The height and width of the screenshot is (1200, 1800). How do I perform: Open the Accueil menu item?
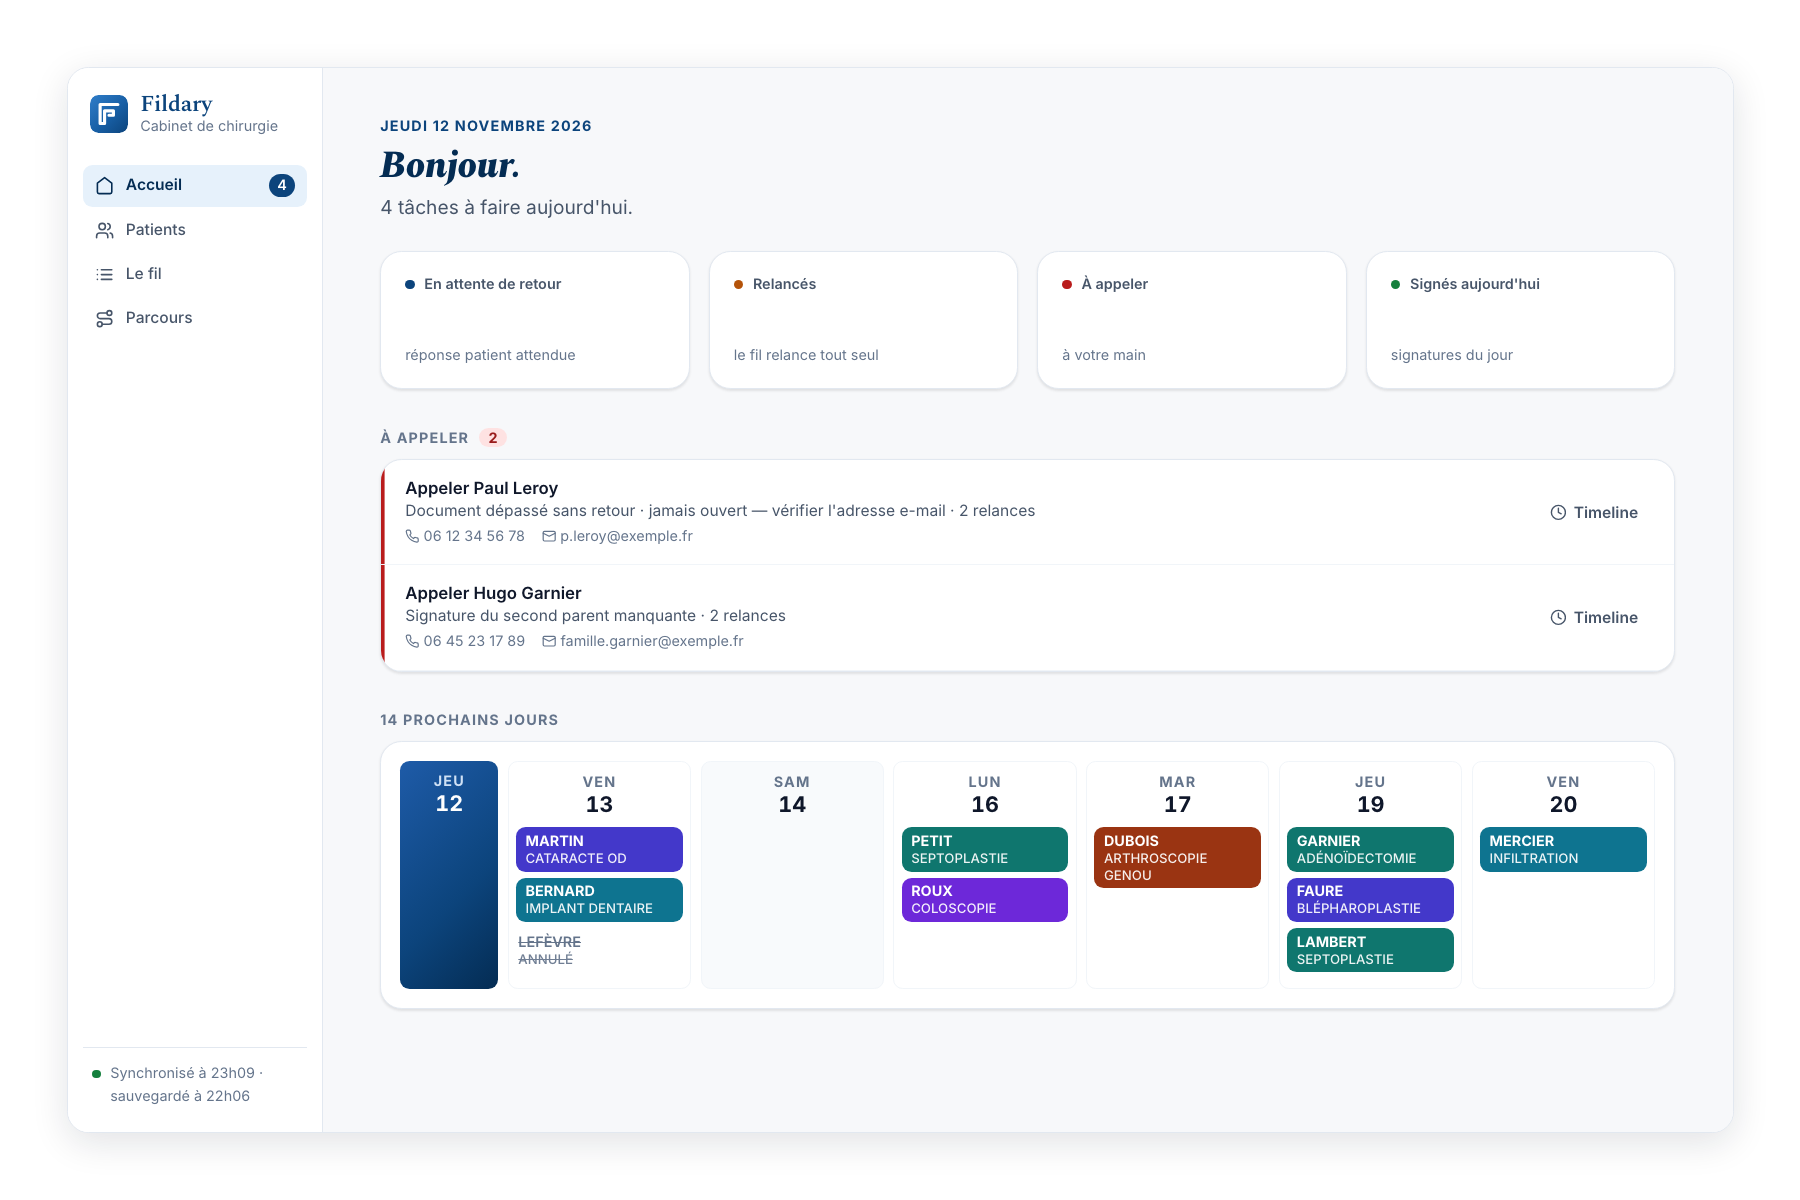195,186
